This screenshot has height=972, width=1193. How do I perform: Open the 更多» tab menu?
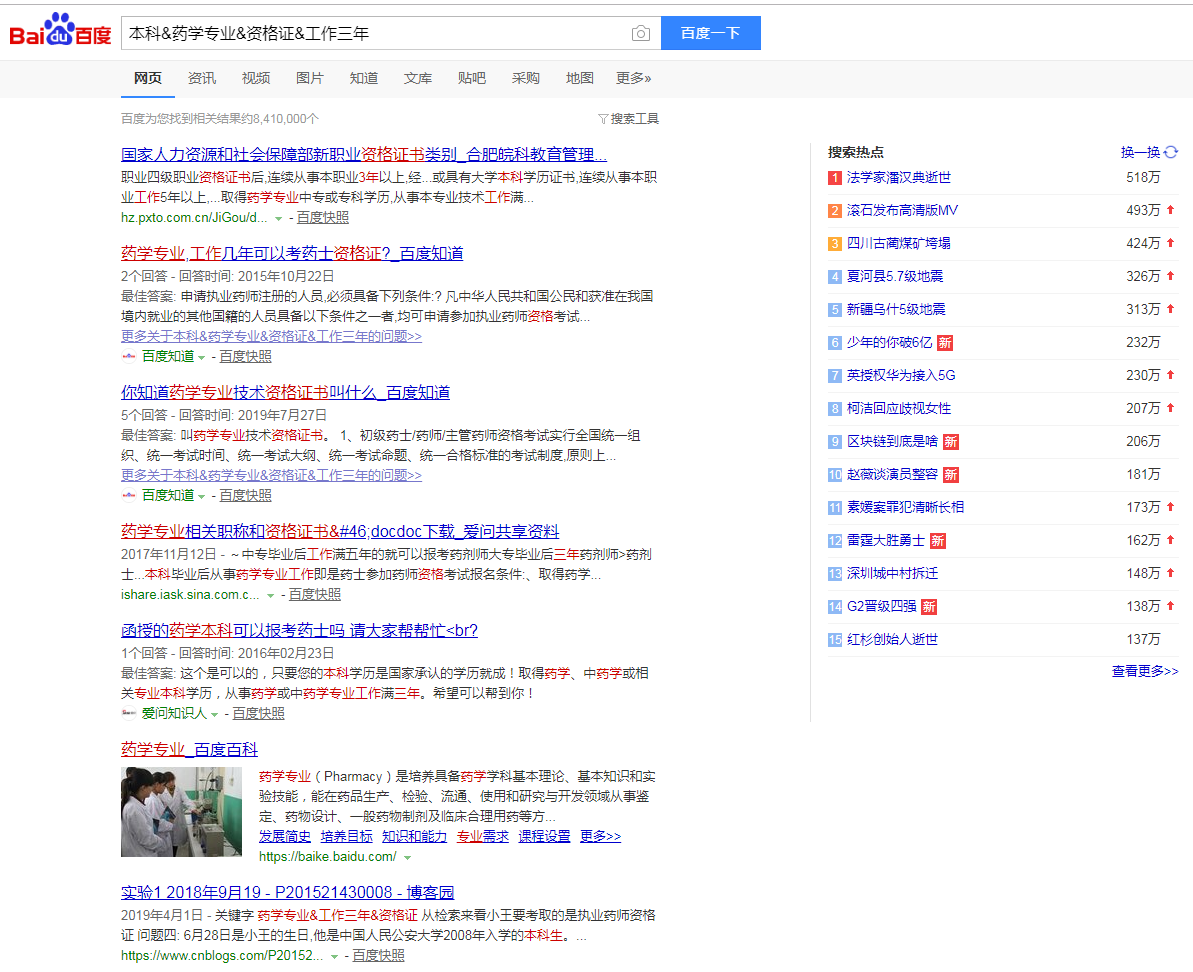633,78
